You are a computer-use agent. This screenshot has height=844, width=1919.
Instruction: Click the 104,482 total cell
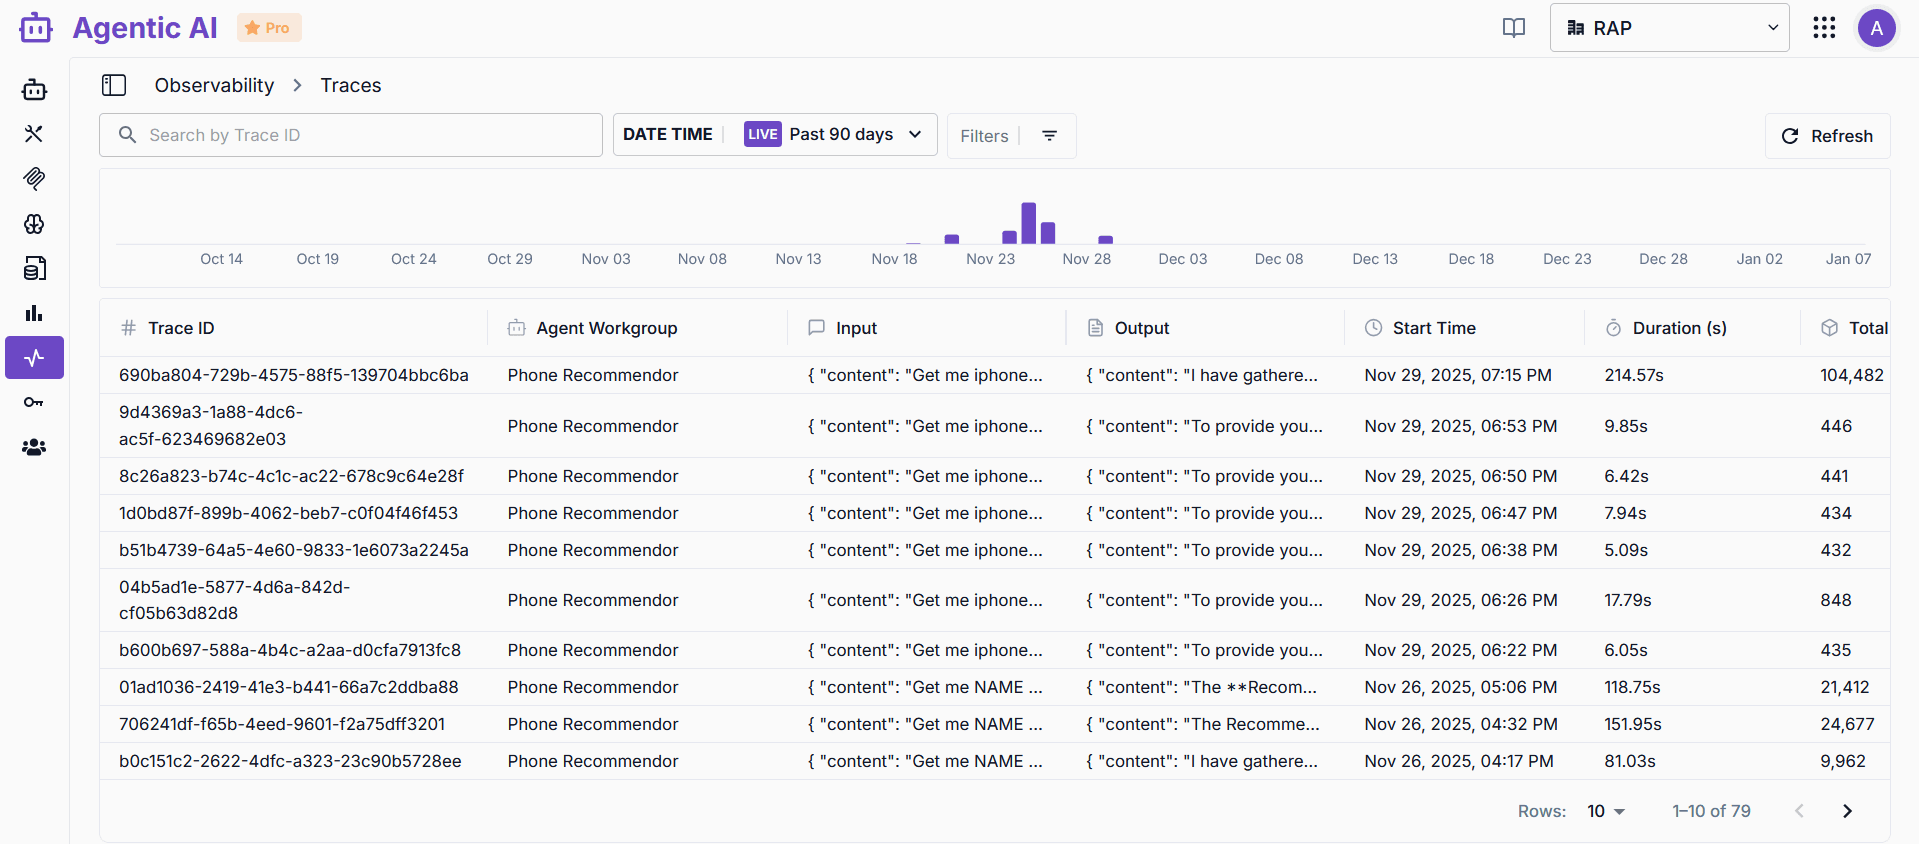pyautogui.click(x=1852, y=375)
